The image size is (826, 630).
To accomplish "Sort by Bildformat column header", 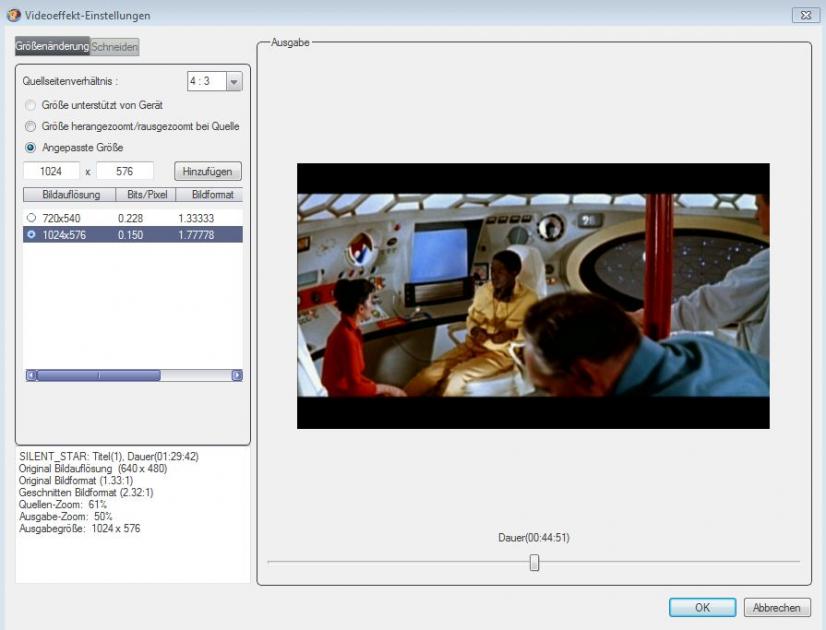I will 210,194.
